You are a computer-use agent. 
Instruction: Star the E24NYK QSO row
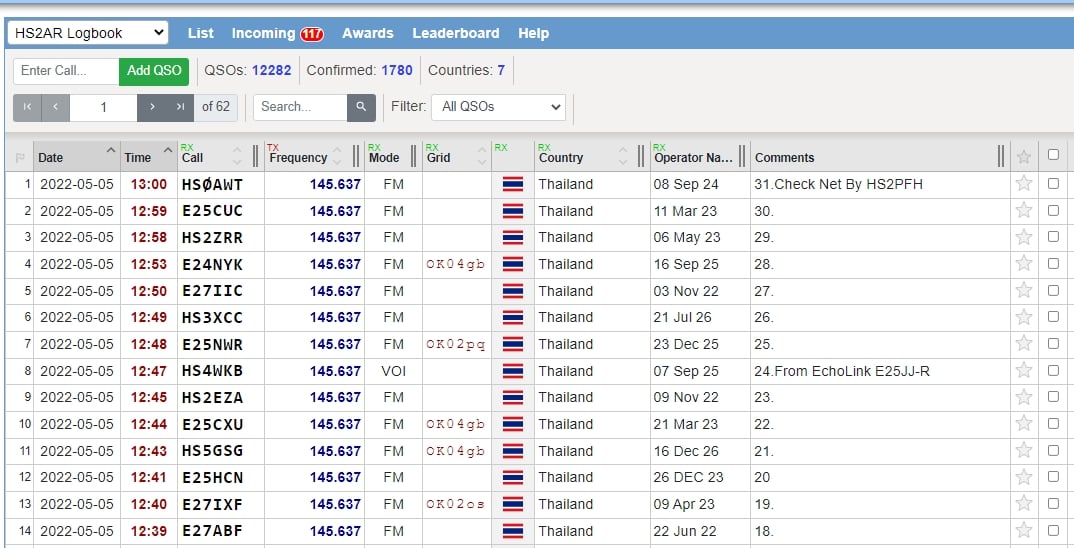pos(1024,264)
